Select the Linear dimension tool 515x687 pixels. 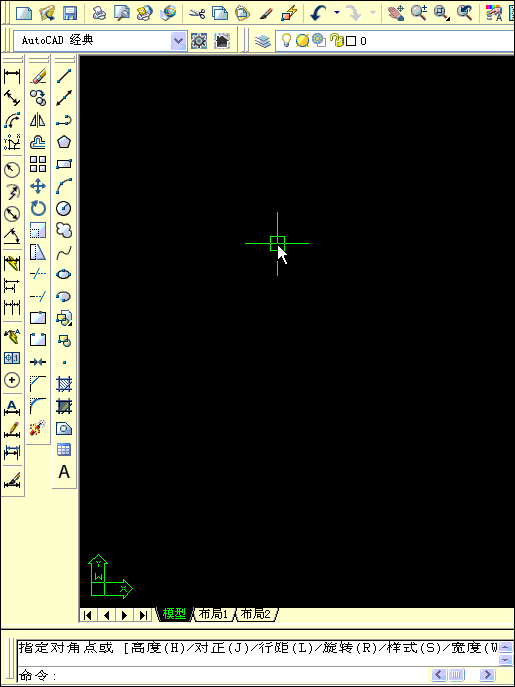12,76
